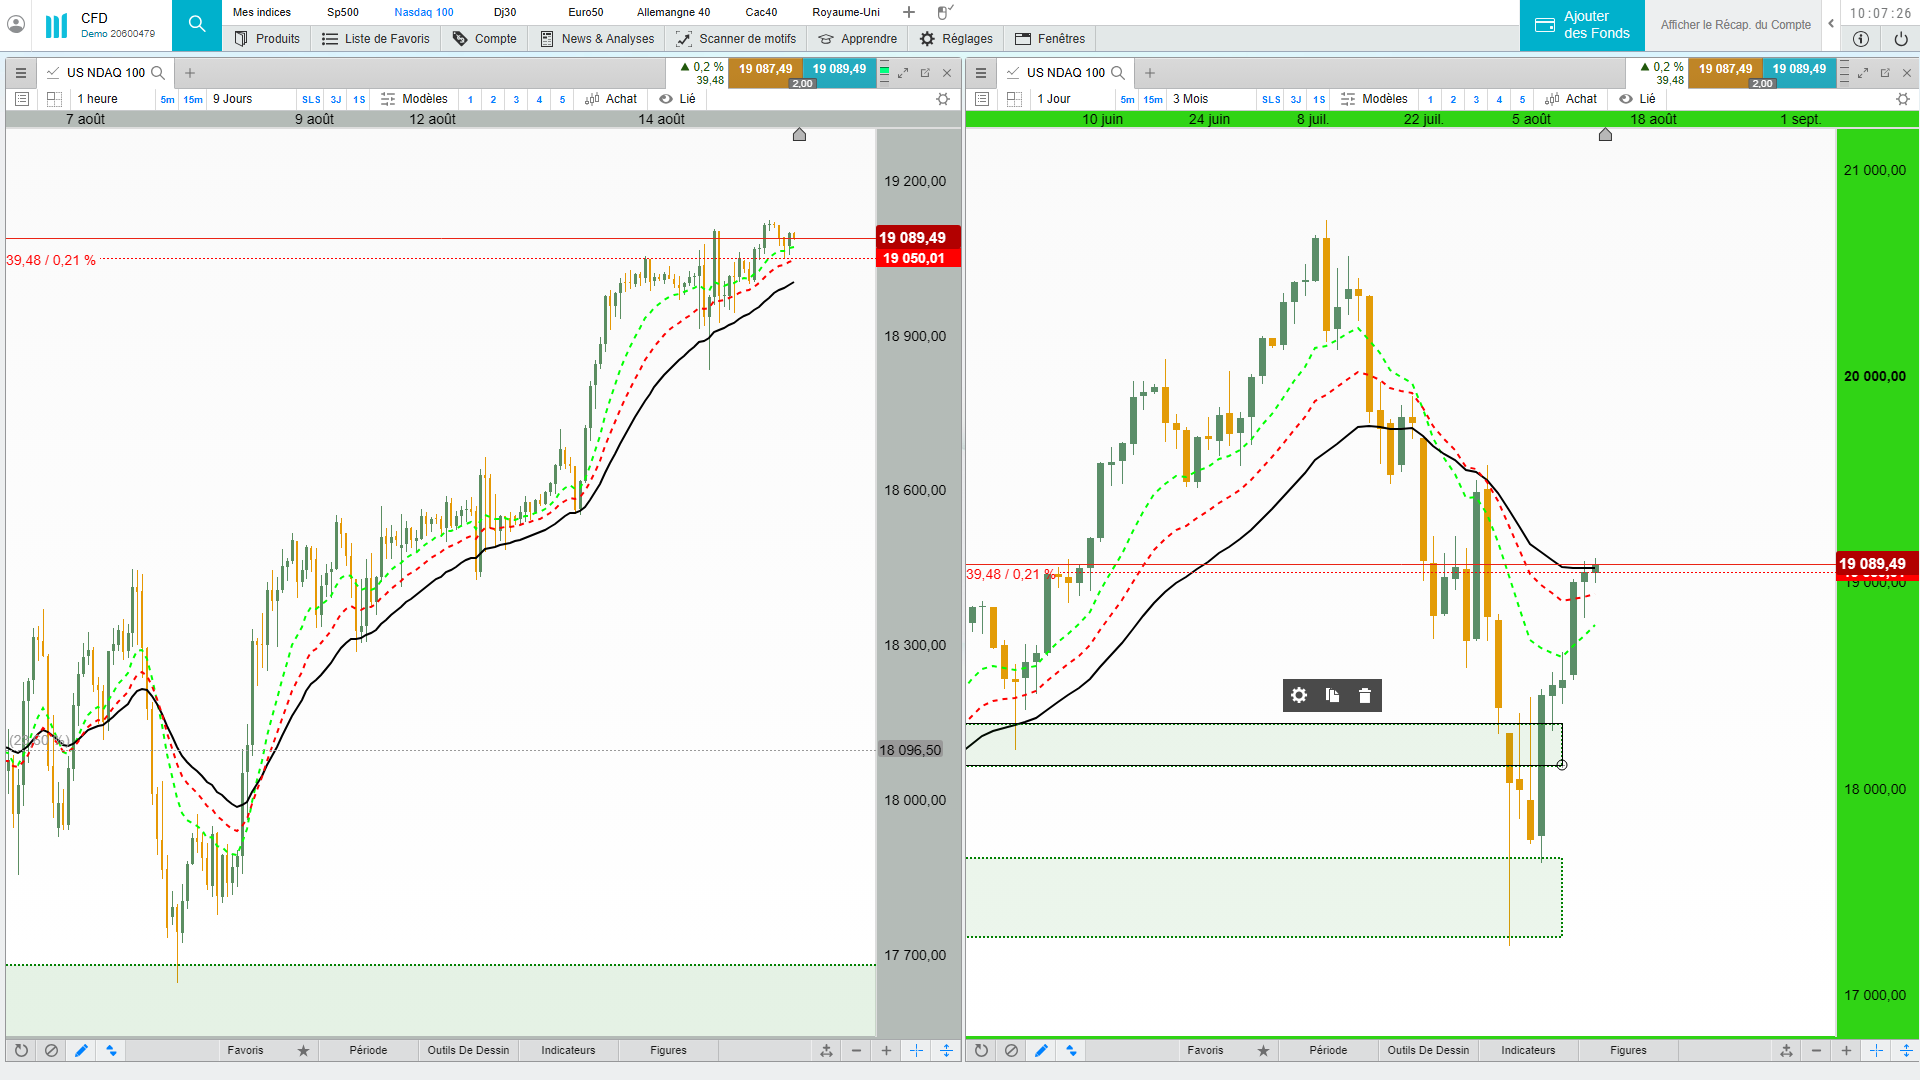Open 9 Jours period dropdown
The width and height of the screenshot is (1920, 1080).
click(233, 99)
